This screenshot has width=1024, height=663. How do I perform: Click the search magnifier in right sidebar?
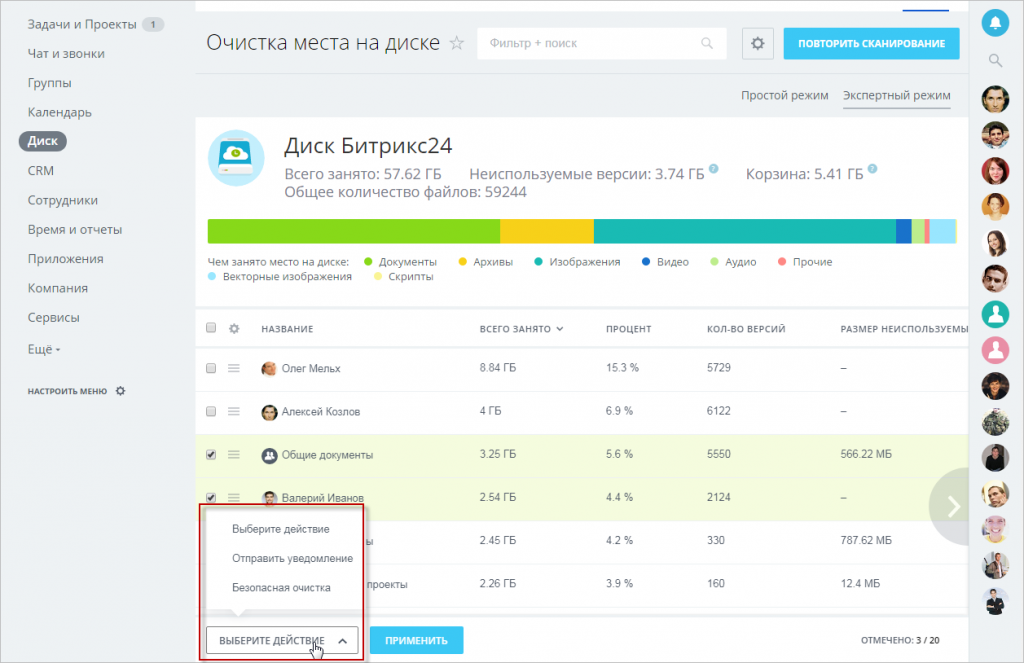point(995,61)
